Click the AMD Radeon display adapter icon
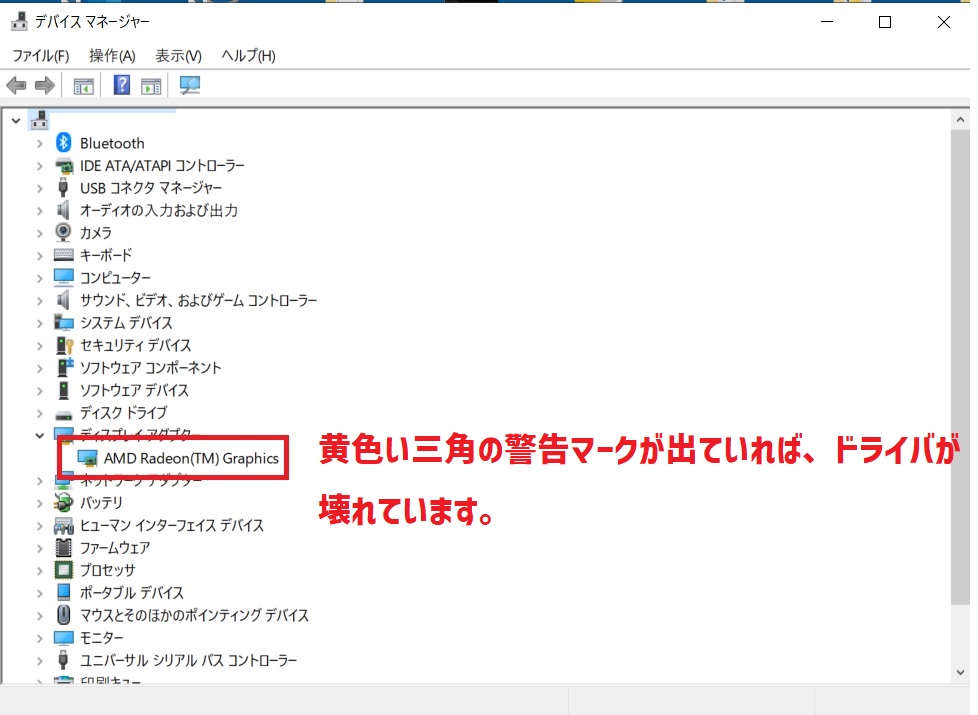Viewport: 978px width, 715px height. click(88, 458)
